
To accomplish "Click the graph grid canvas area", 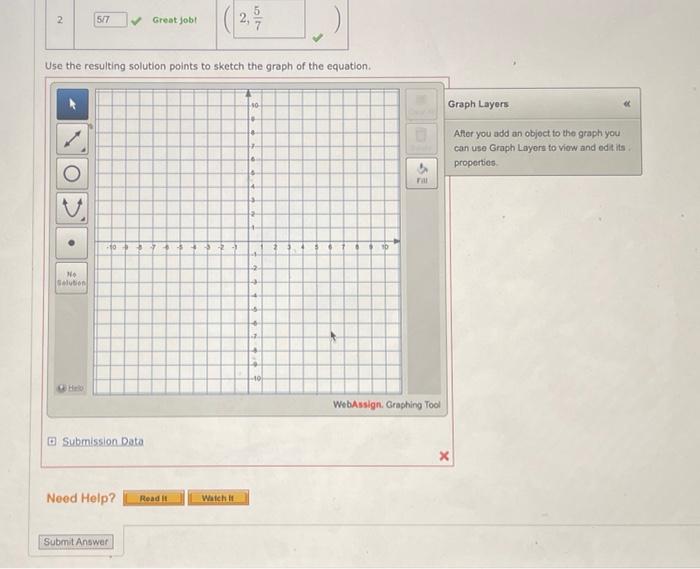I will [247, 242].
